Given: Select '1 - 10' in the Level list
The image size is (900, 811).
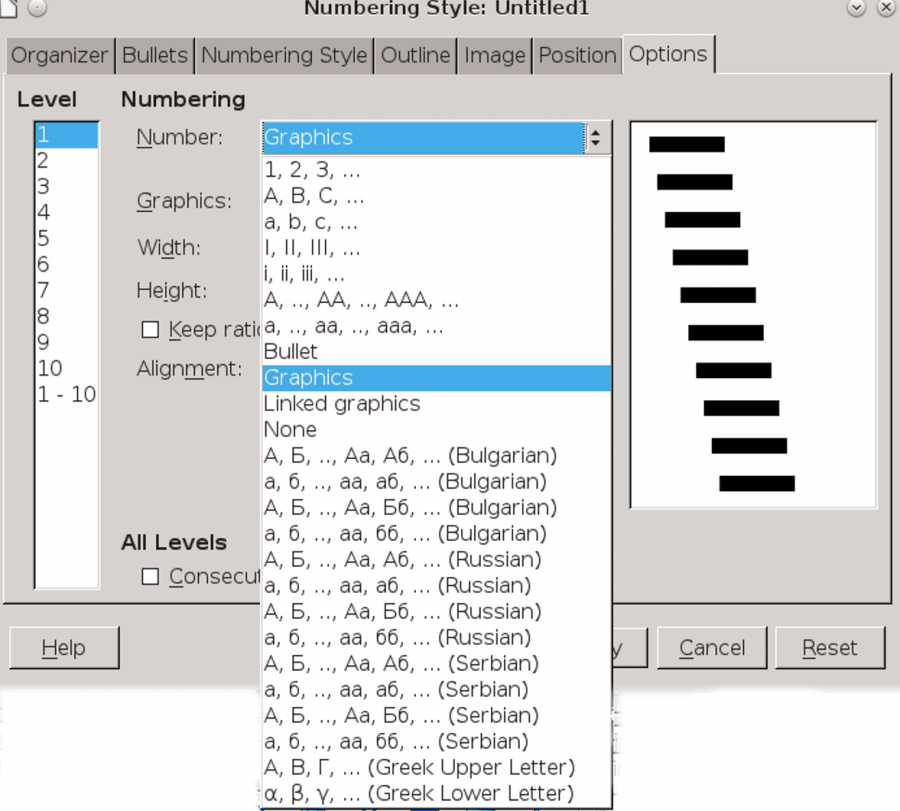Looking at the screenshot, I should click(65, 394).
